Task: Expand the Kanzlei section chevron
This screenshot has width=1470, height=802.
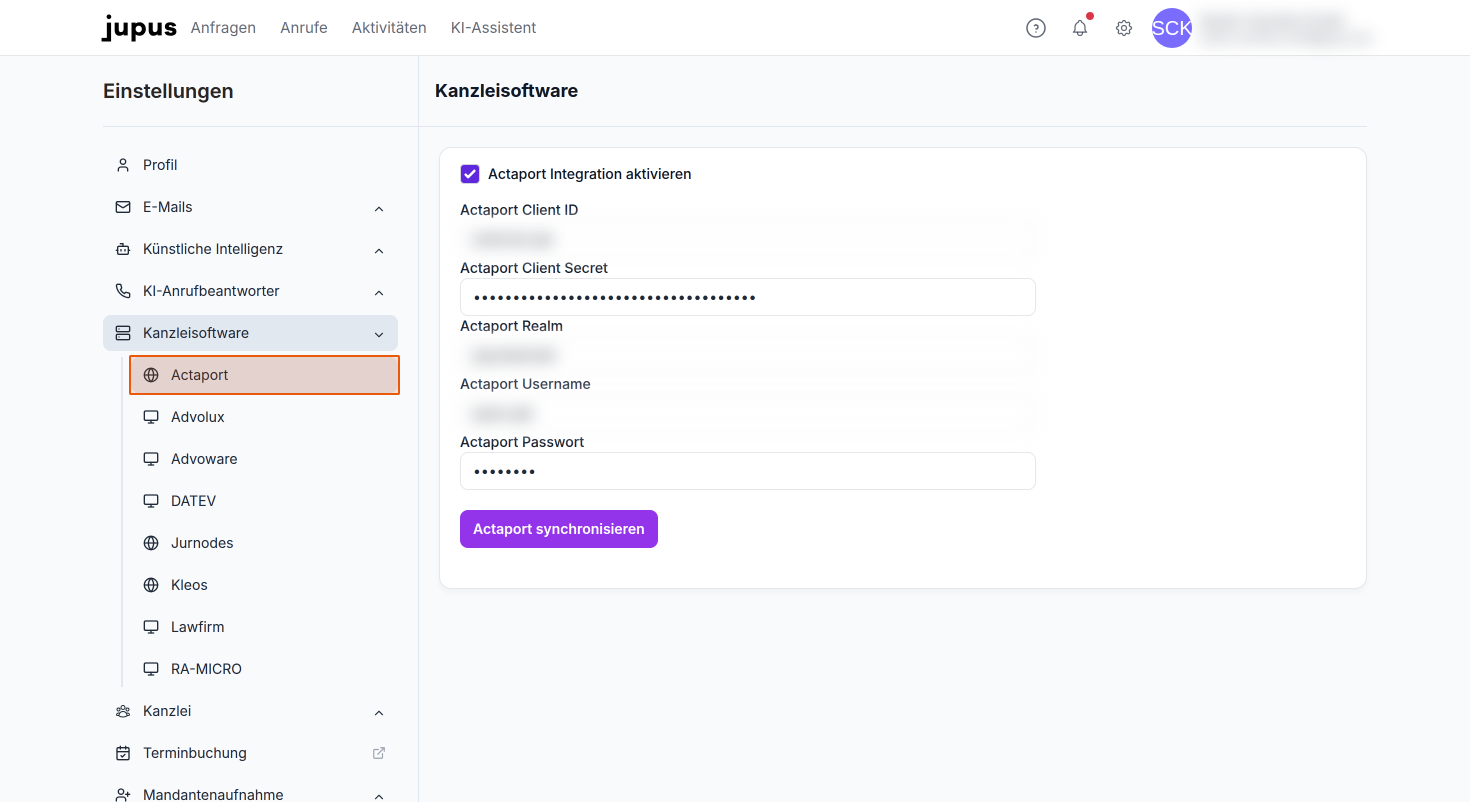Action: tap(379, 712)
